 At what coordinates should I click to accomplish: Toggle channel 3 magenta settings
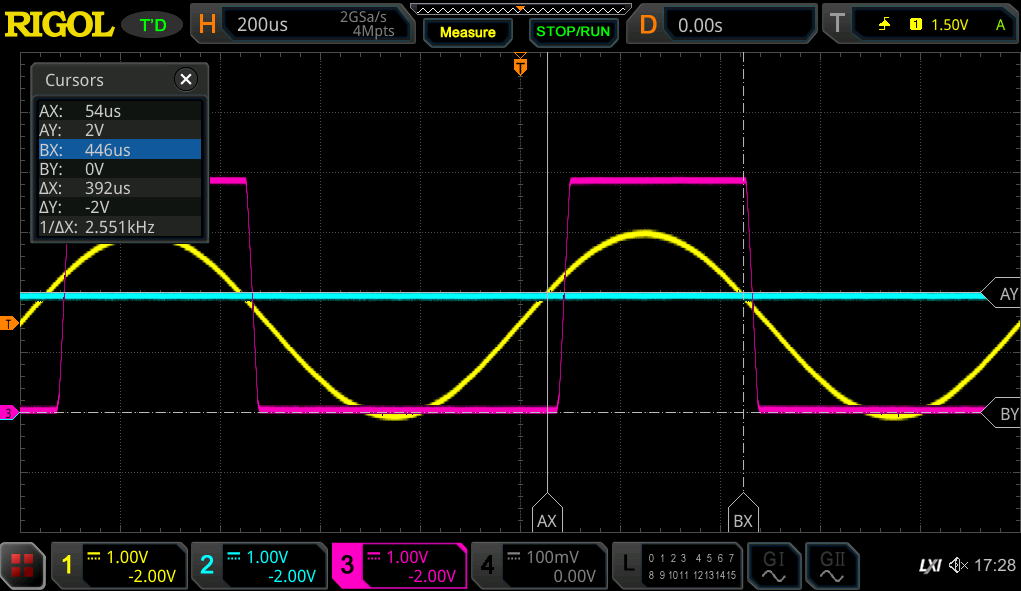click(399, 565)
